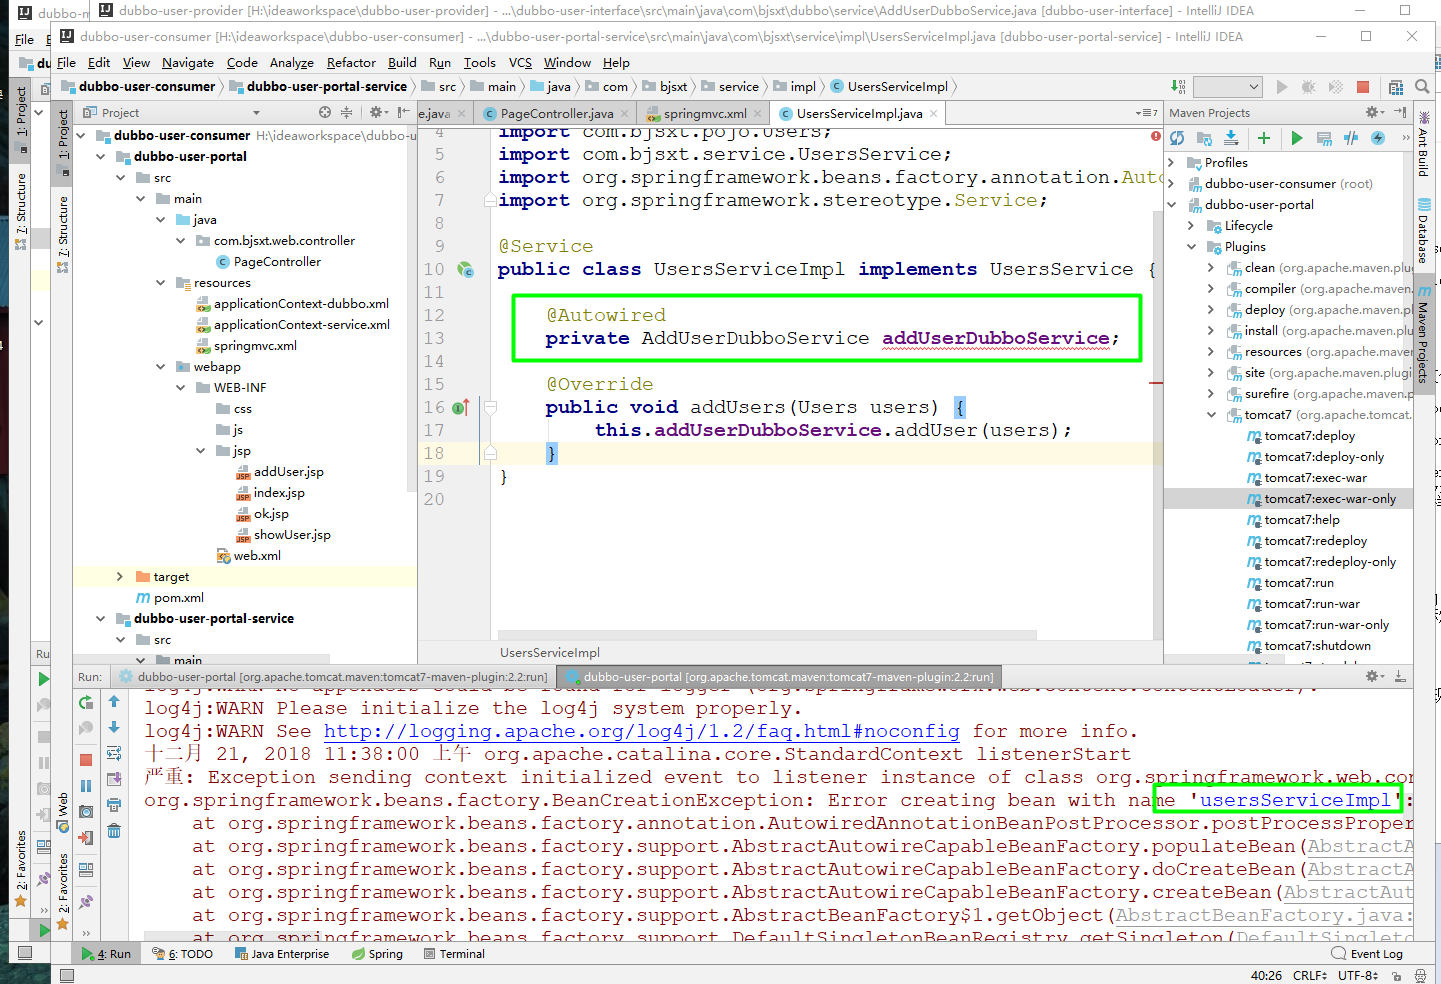Collapse the WEB-INF folder
This screenshot has width=1441, height=984.
[x=180, y=388]
